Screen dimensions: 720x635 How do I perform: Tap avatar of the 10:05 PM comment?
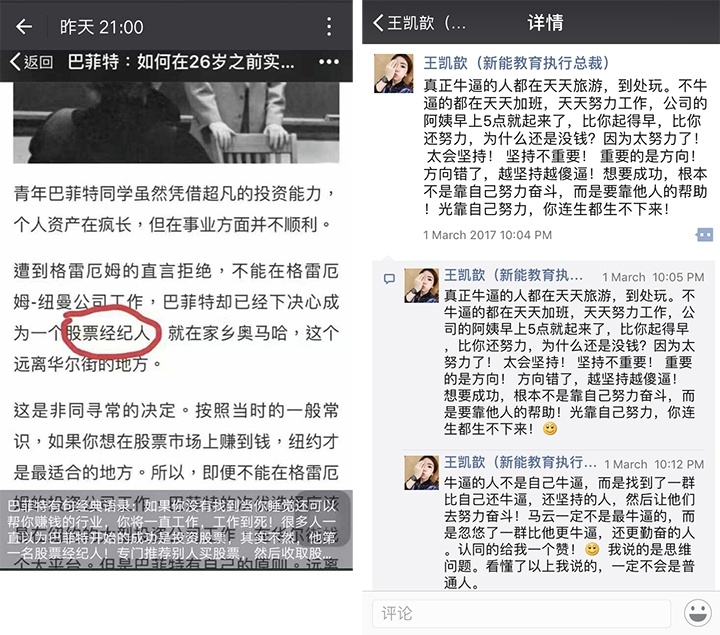(x=421, y=286)
